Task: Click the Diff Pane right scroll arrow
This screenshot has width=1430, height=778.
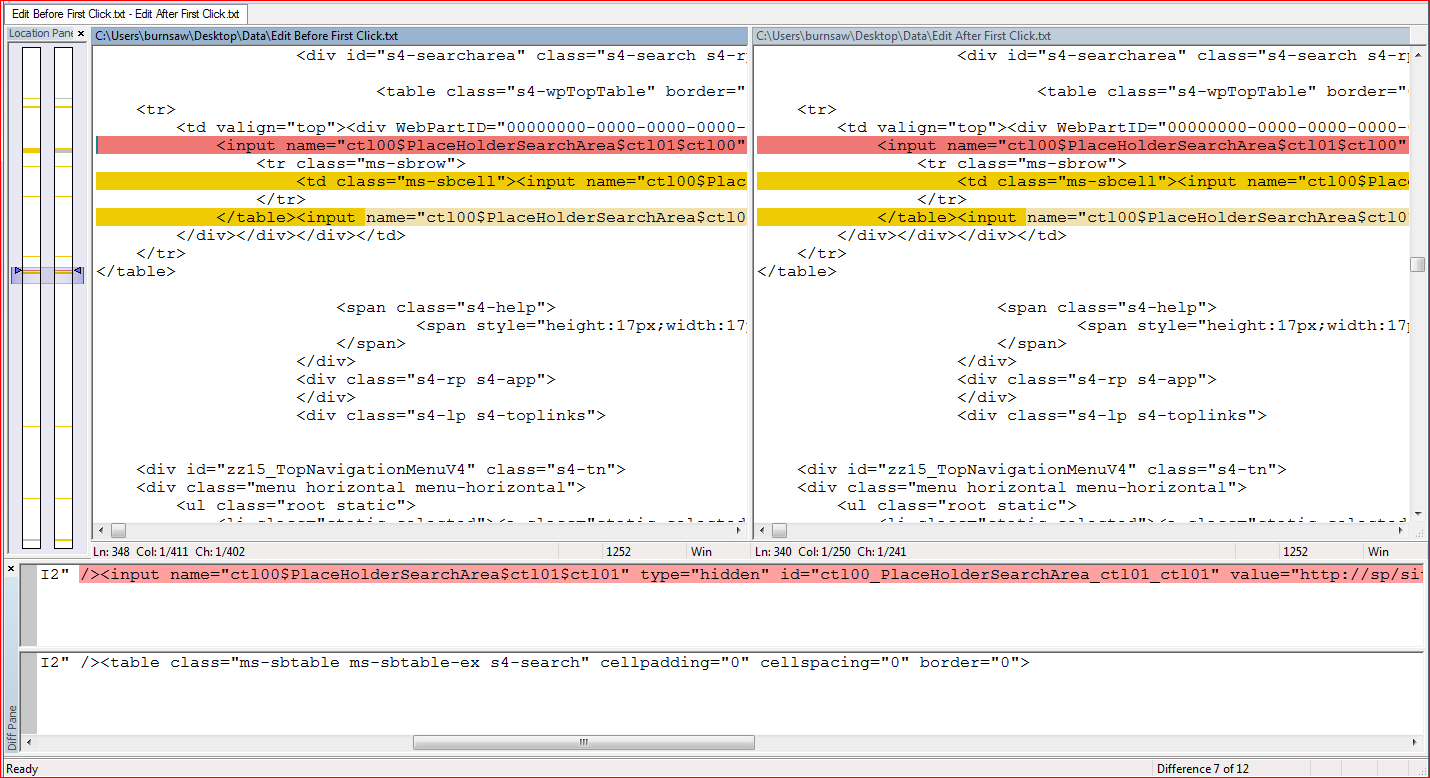Action: click(1415, 743)
